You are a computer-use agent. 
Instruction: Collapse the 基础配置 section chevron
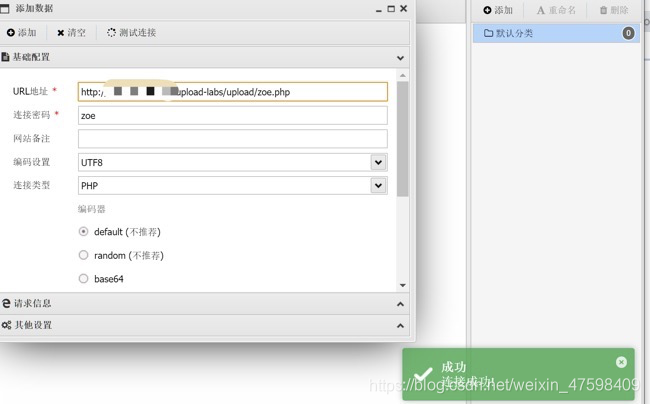(x=401, y=58)
